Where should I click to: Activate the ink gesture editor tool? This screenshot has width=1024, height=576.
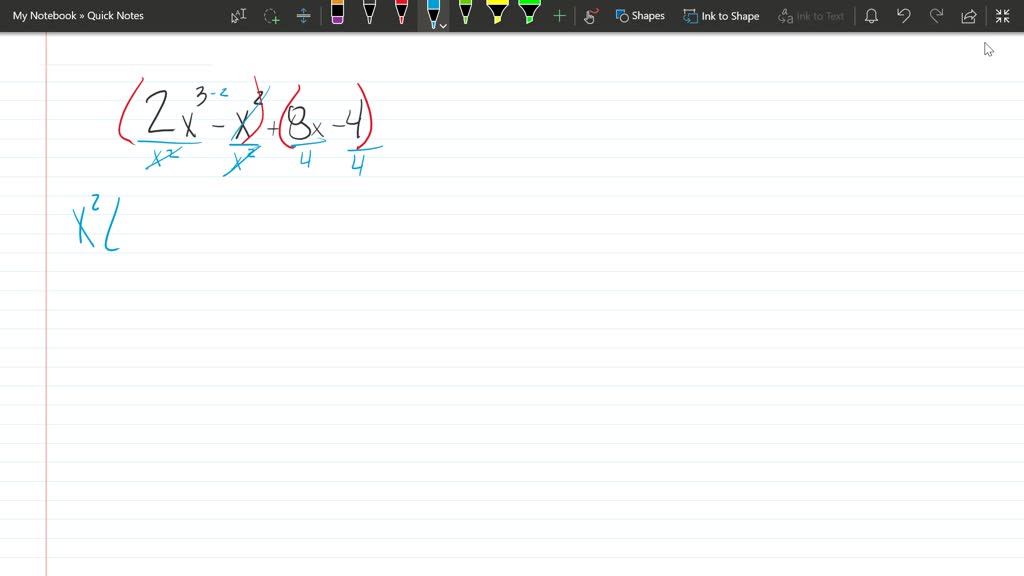pos(590,15)
